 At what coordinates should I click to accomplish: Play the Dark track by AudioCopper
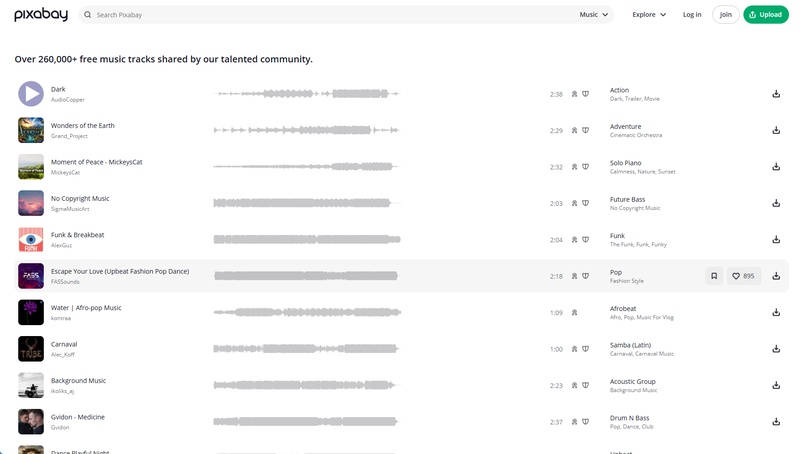(x=31, y=94)
